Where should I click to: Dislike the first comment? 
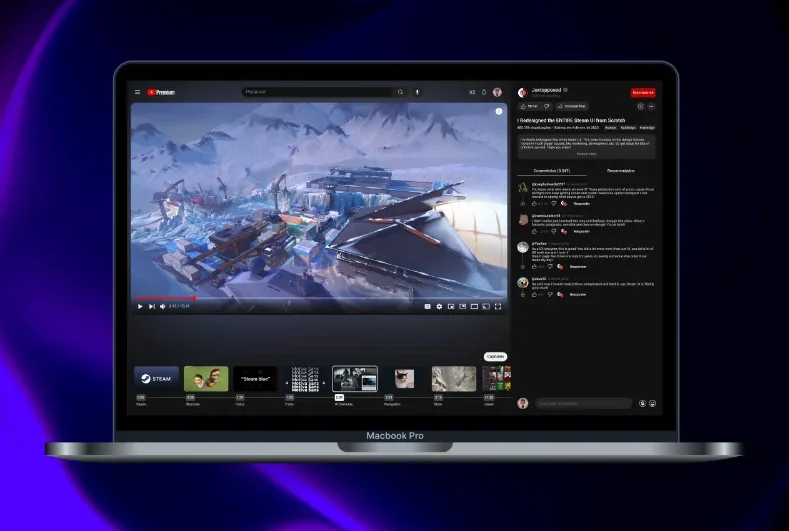[x=554, y=204]
